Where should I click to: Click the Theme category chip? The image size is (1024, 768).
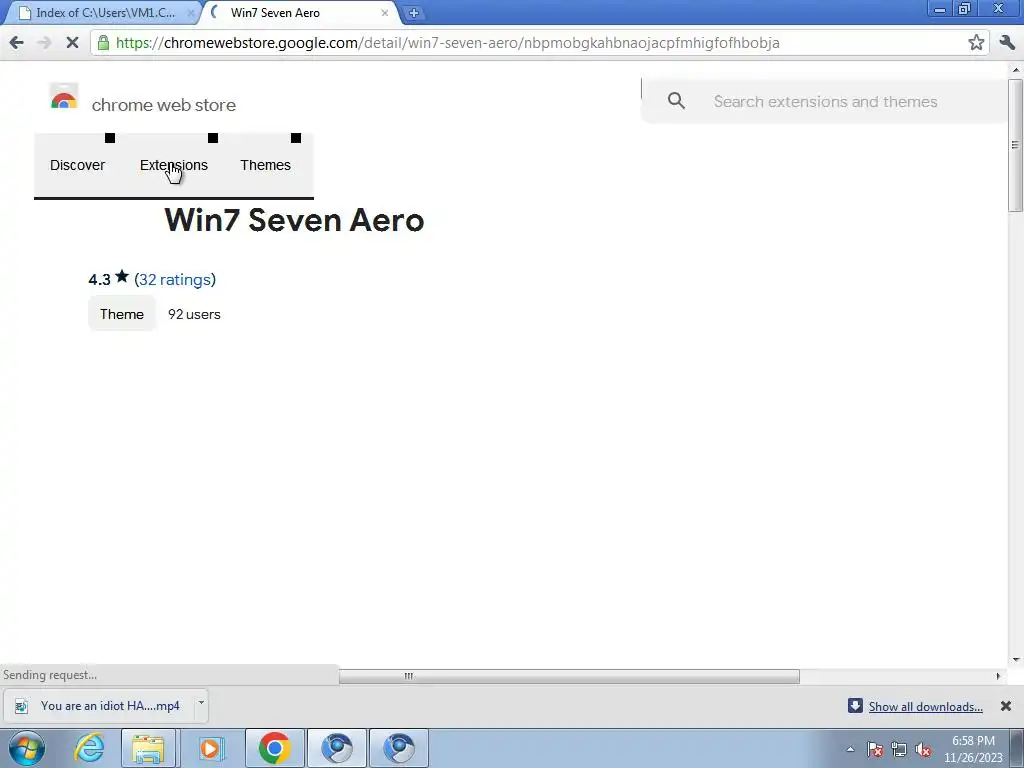pyautogui.click(x=121, y=314)
